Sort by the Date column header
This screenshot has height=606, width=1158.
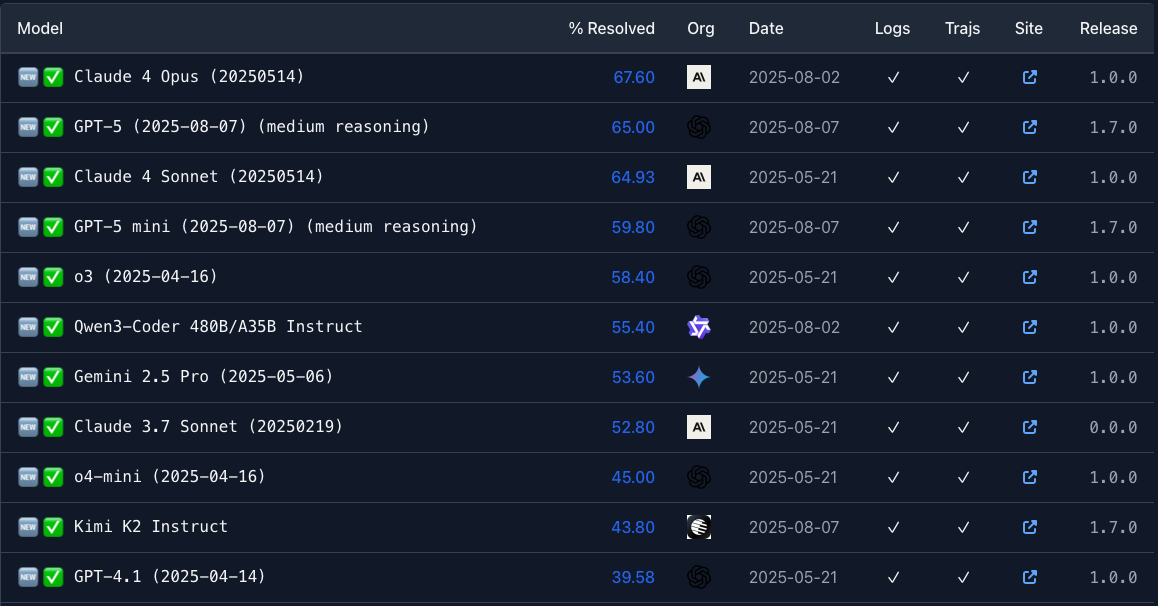766,28
